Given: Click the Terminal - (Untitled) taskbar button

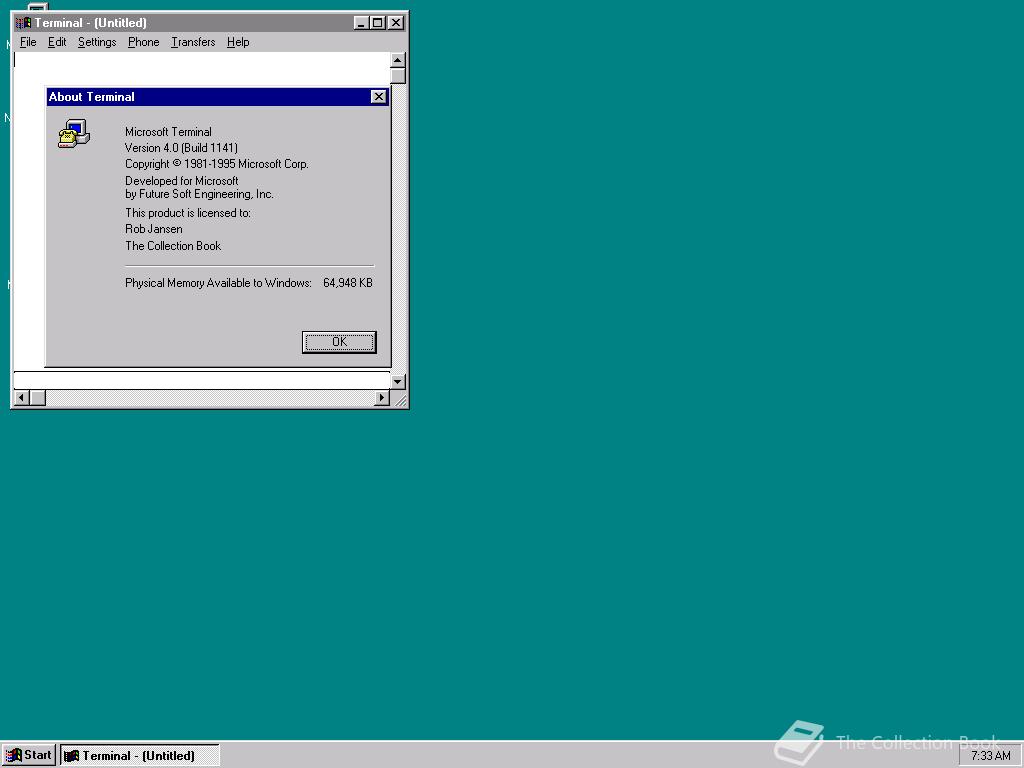Looking at the screenshot, I should click(140, 756).
